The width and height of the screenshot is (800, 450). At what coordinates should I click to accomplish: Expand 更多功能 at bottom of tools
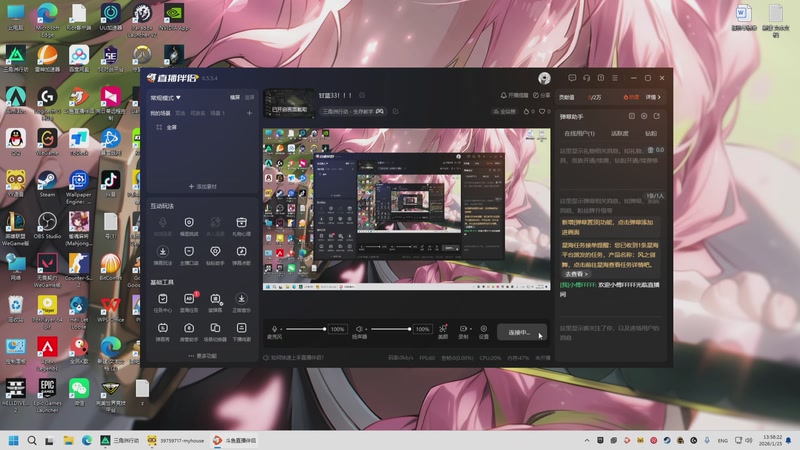tap(203, 356)
